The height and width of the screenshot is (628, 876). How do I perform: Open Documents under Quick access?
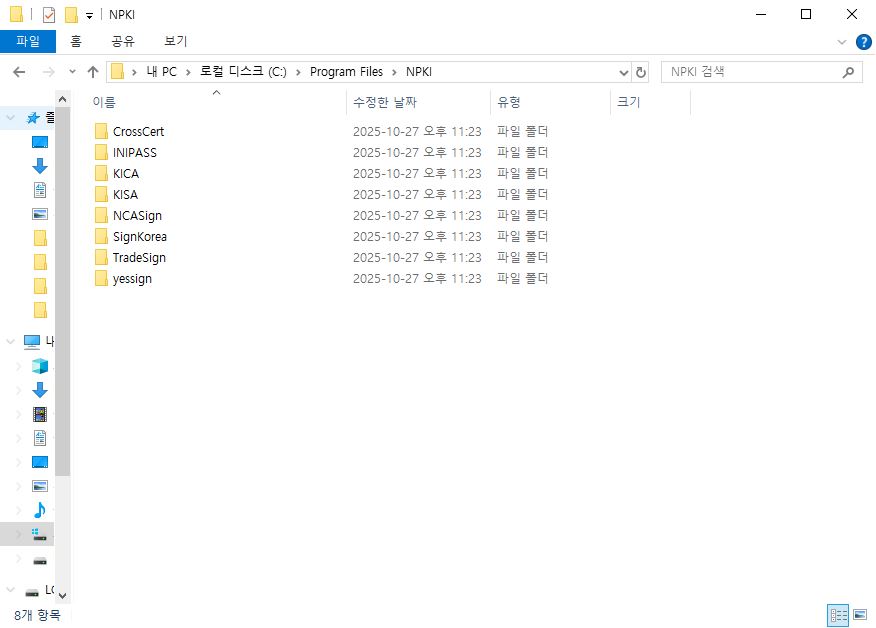point(40,190)
